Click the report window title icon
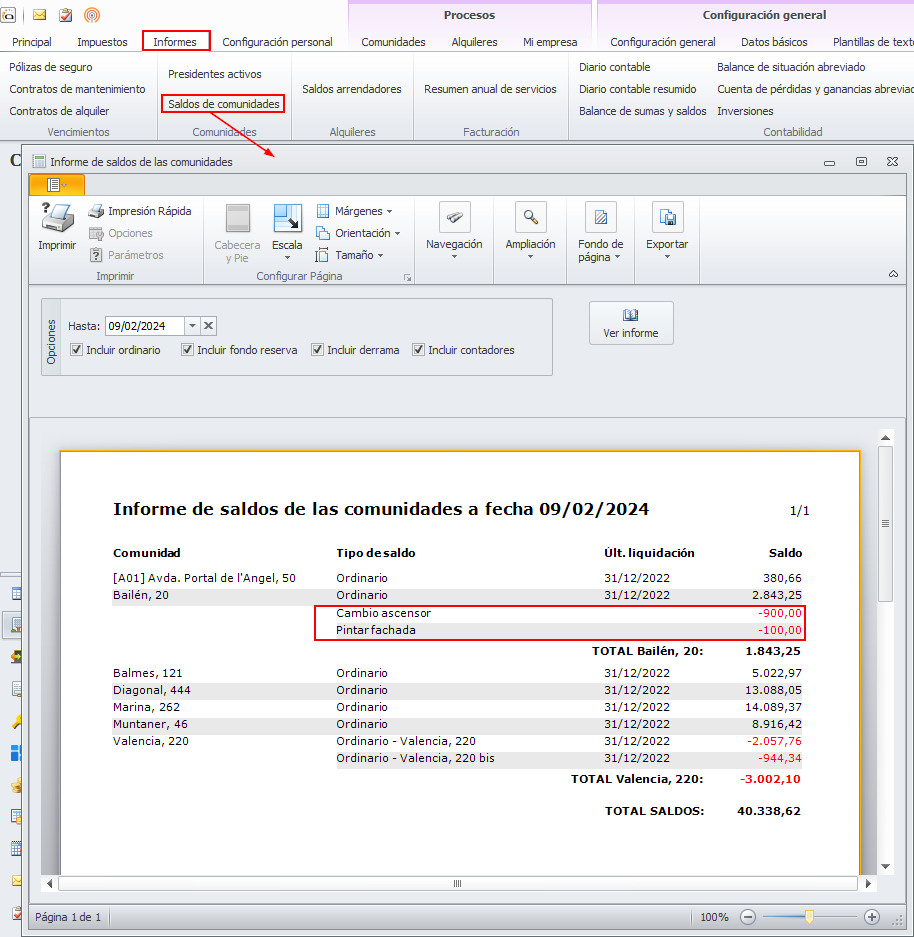The height and width of the screenshot is (937, 914). [x=39, y=161]
